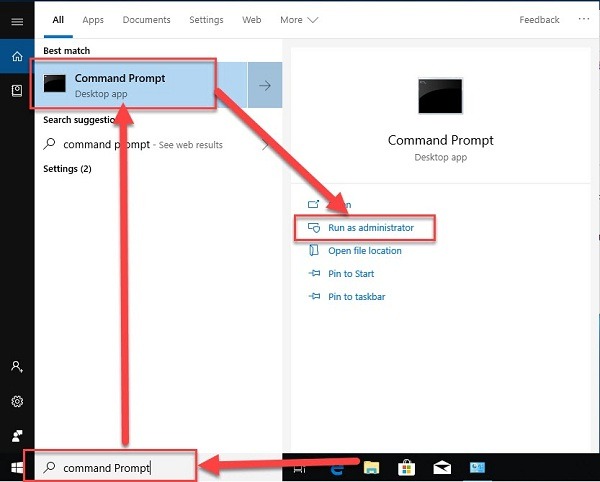Screen dimensions: 600x482
Task: Open Microsoft Edge from the taskbar
Action: [337, 468]
